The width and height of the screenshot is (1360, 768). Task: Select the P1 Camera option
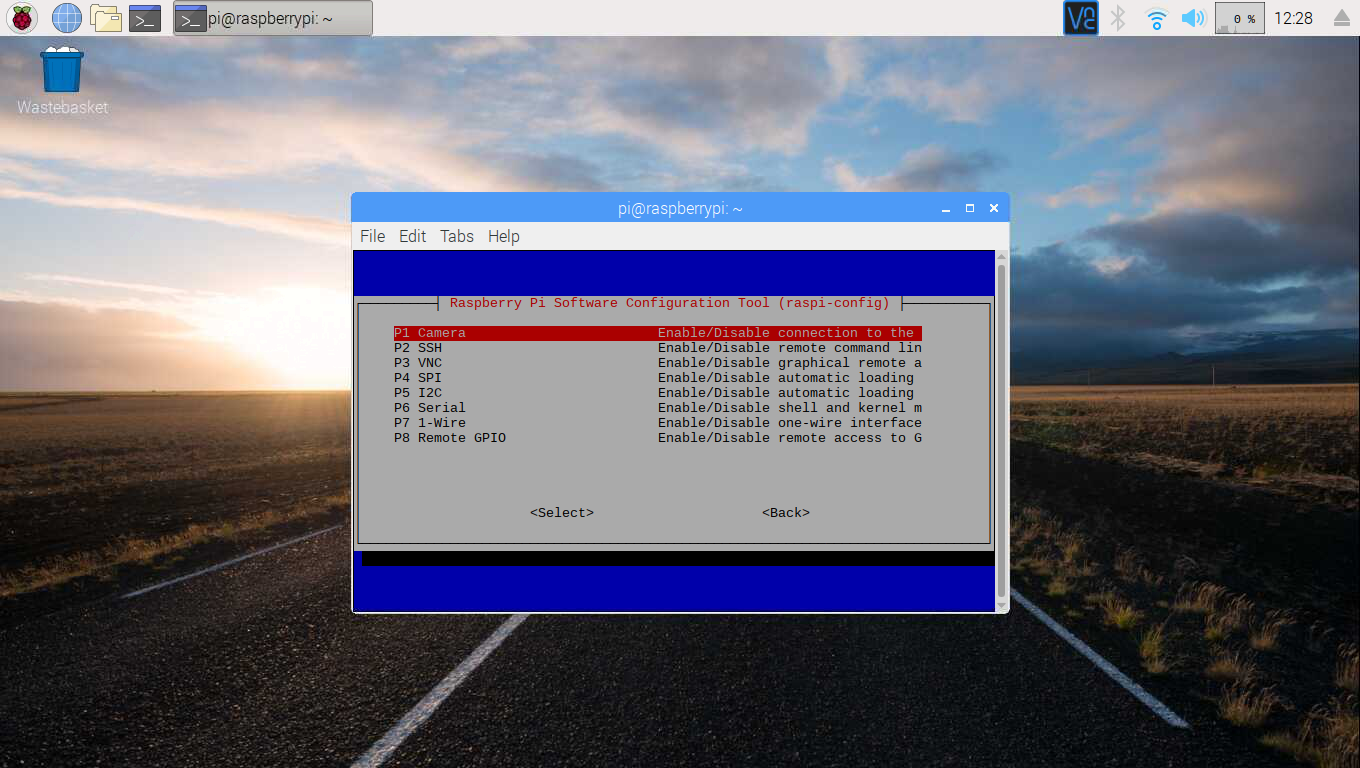(x=657, y=333)
